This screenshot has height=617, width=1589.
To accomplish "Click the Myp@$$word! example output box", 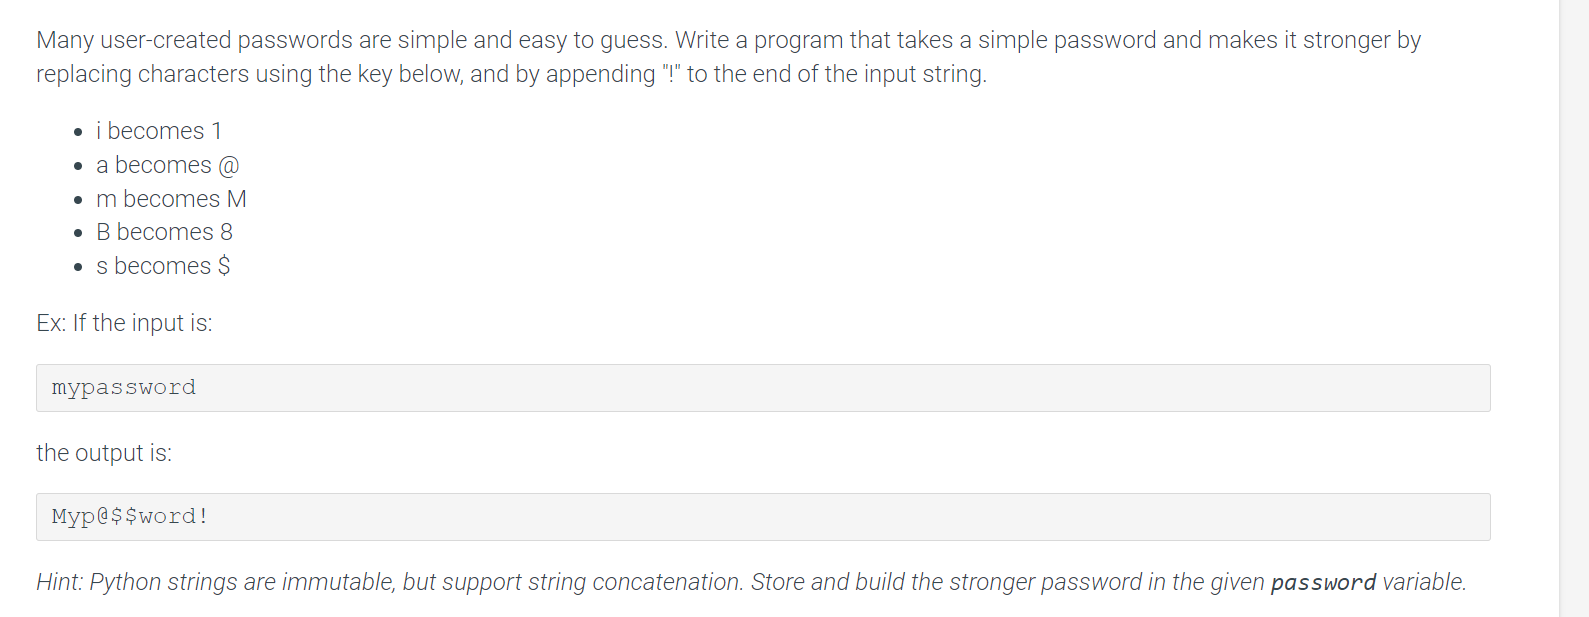I will pos(763,517).
